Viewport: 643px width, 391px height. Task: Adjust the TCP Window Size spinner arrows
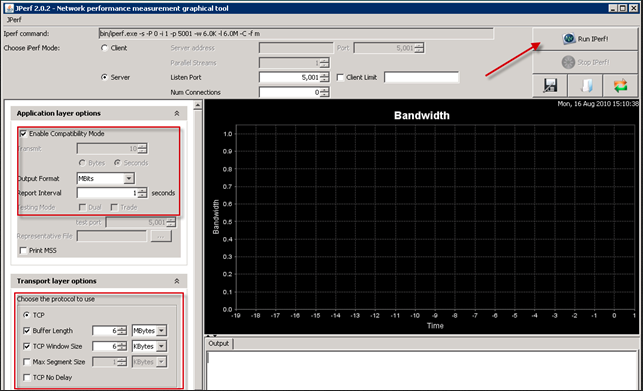tap(122, 346)
